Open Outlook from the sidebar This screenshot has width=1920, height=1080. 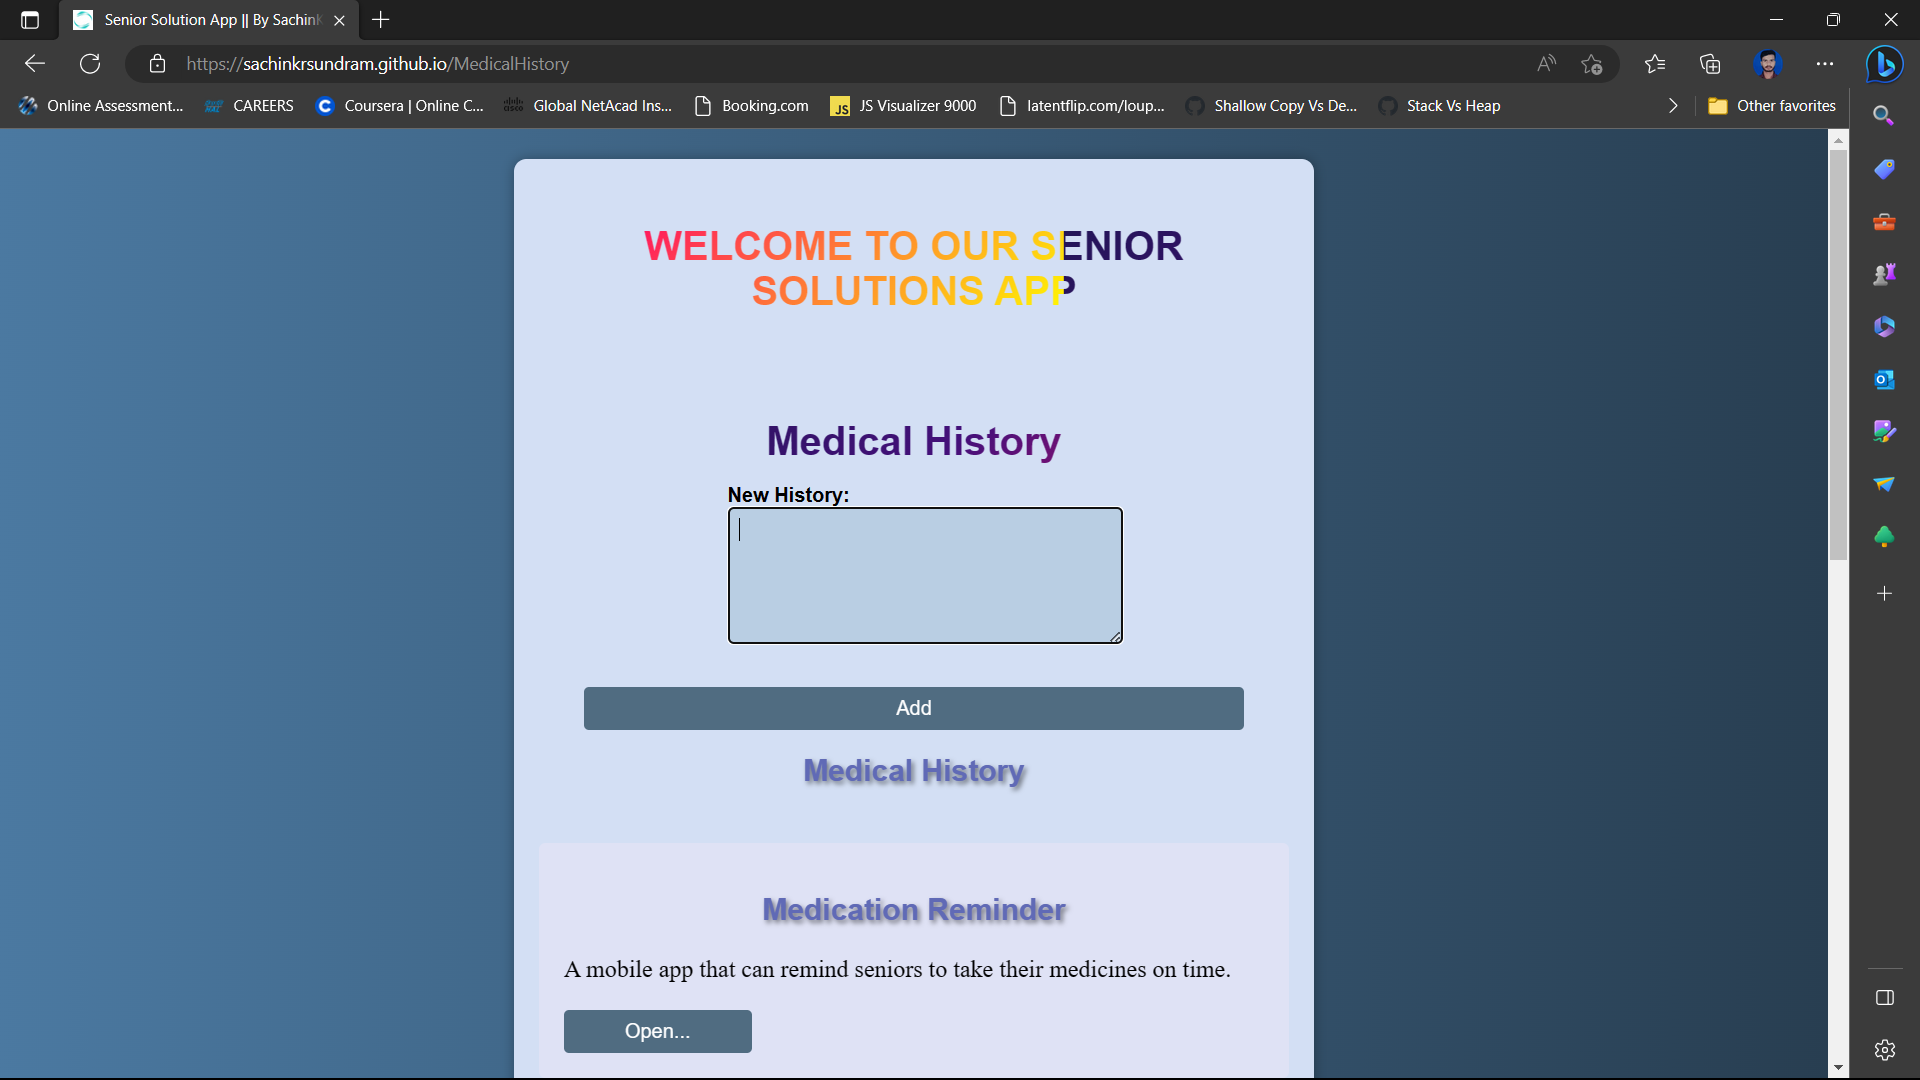coord(1885,380)
